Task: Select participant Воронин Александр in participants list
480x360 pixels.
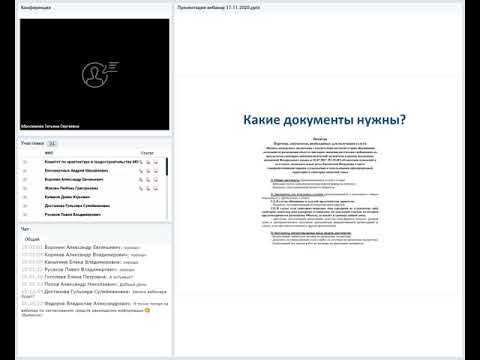Action: point(74,179)
